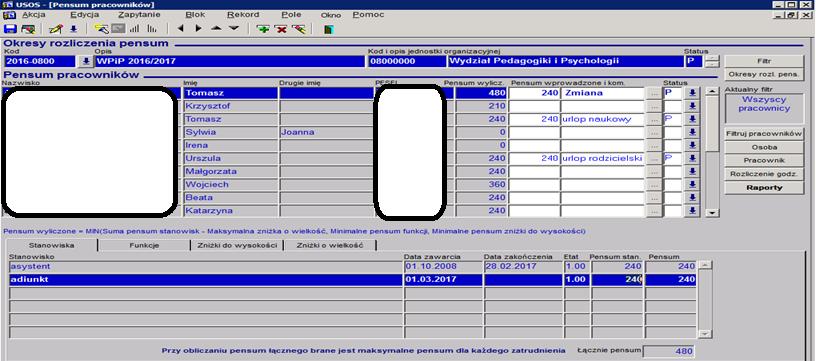816x361 pixels.
Task: Open the Okno menu
Action: pyautogui.click(x=330, y=15)
